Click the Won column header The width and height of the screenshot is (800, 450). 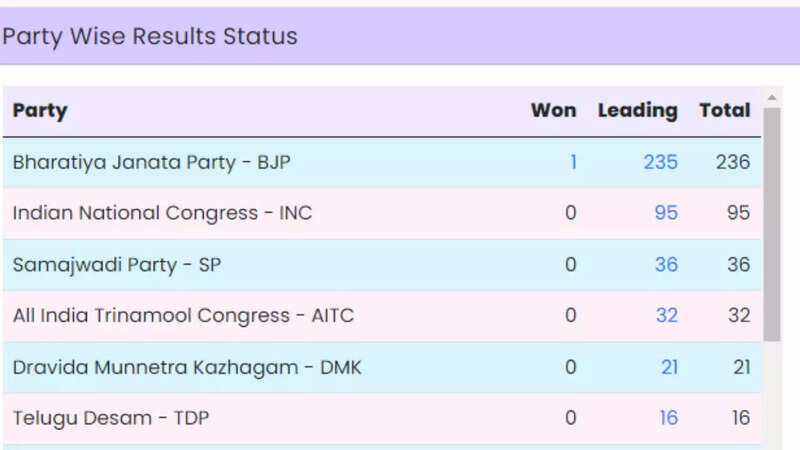tap(553, 111)
